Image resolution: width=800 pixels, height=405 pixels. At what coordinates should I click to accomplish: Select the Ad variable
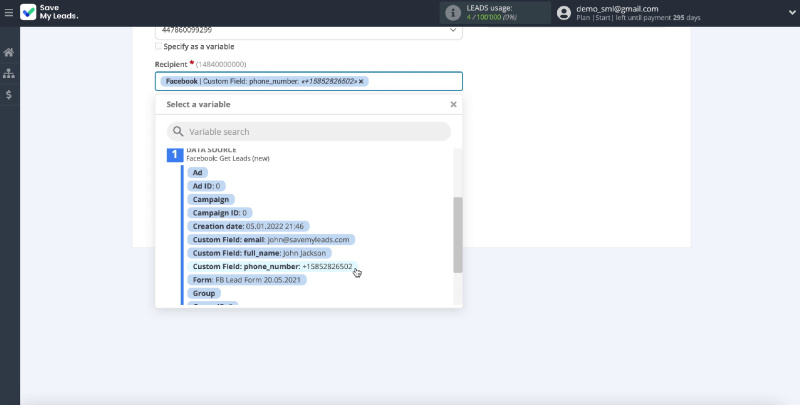click(x=197, y=172)
